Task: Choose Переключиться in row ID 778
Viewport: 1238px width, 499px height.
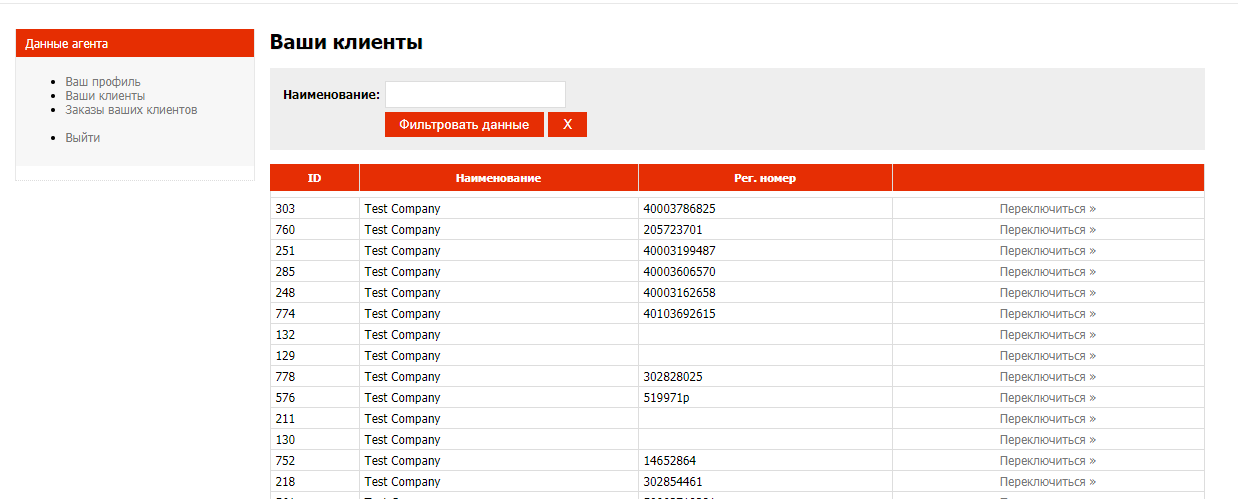Action: coord(1047,377)
